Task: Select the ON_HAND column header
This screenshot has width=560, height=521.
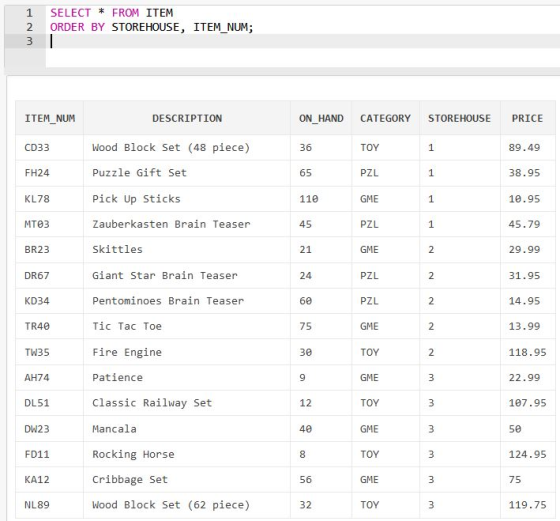Action: pyautogui.click(x=321, y=118)
